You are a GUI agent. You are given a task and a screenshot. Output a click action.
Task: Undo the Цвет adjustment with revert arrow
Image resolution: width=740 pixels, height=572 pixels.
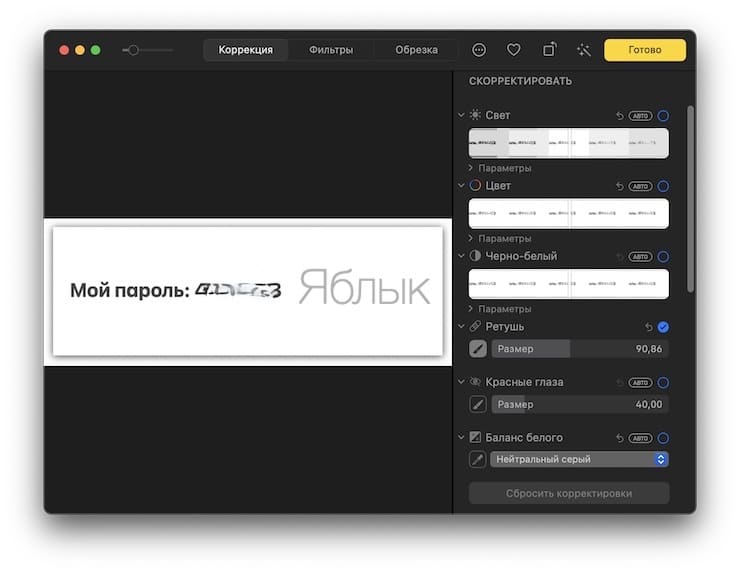coord(620,186)
